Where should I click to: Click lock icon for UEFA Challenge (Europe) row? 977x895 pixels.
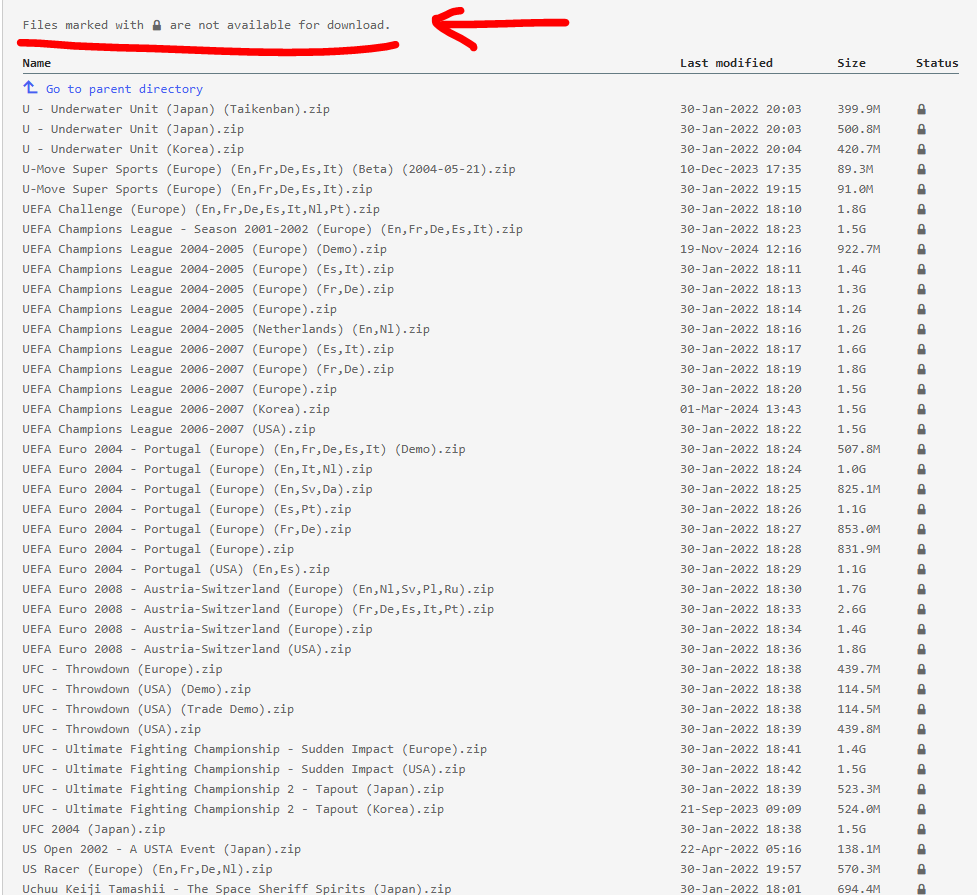(921, 209)
